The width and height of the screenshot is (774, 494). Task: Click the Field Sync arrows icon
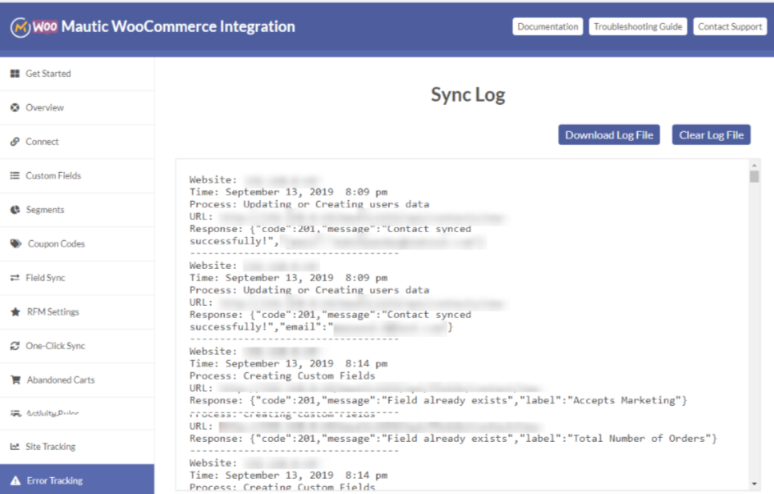[x=15, y=278]
